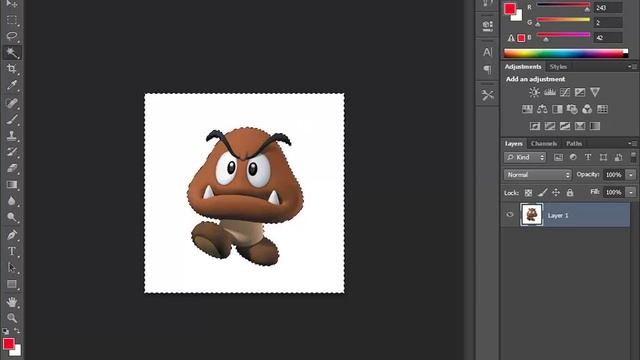Add Black & White adjustment

[557, 109]
